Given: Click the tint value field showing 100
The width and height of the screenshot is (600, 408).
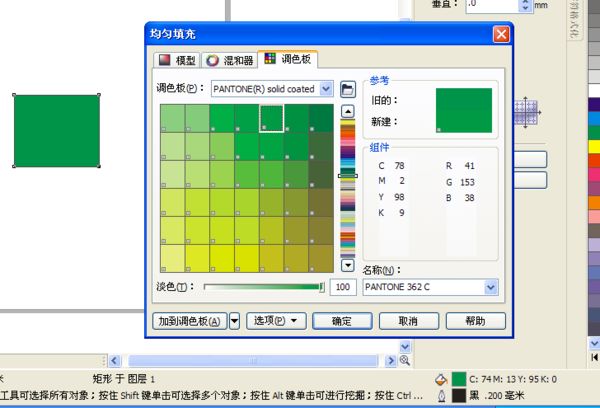Looking at the screenshot, I should 343,287.
